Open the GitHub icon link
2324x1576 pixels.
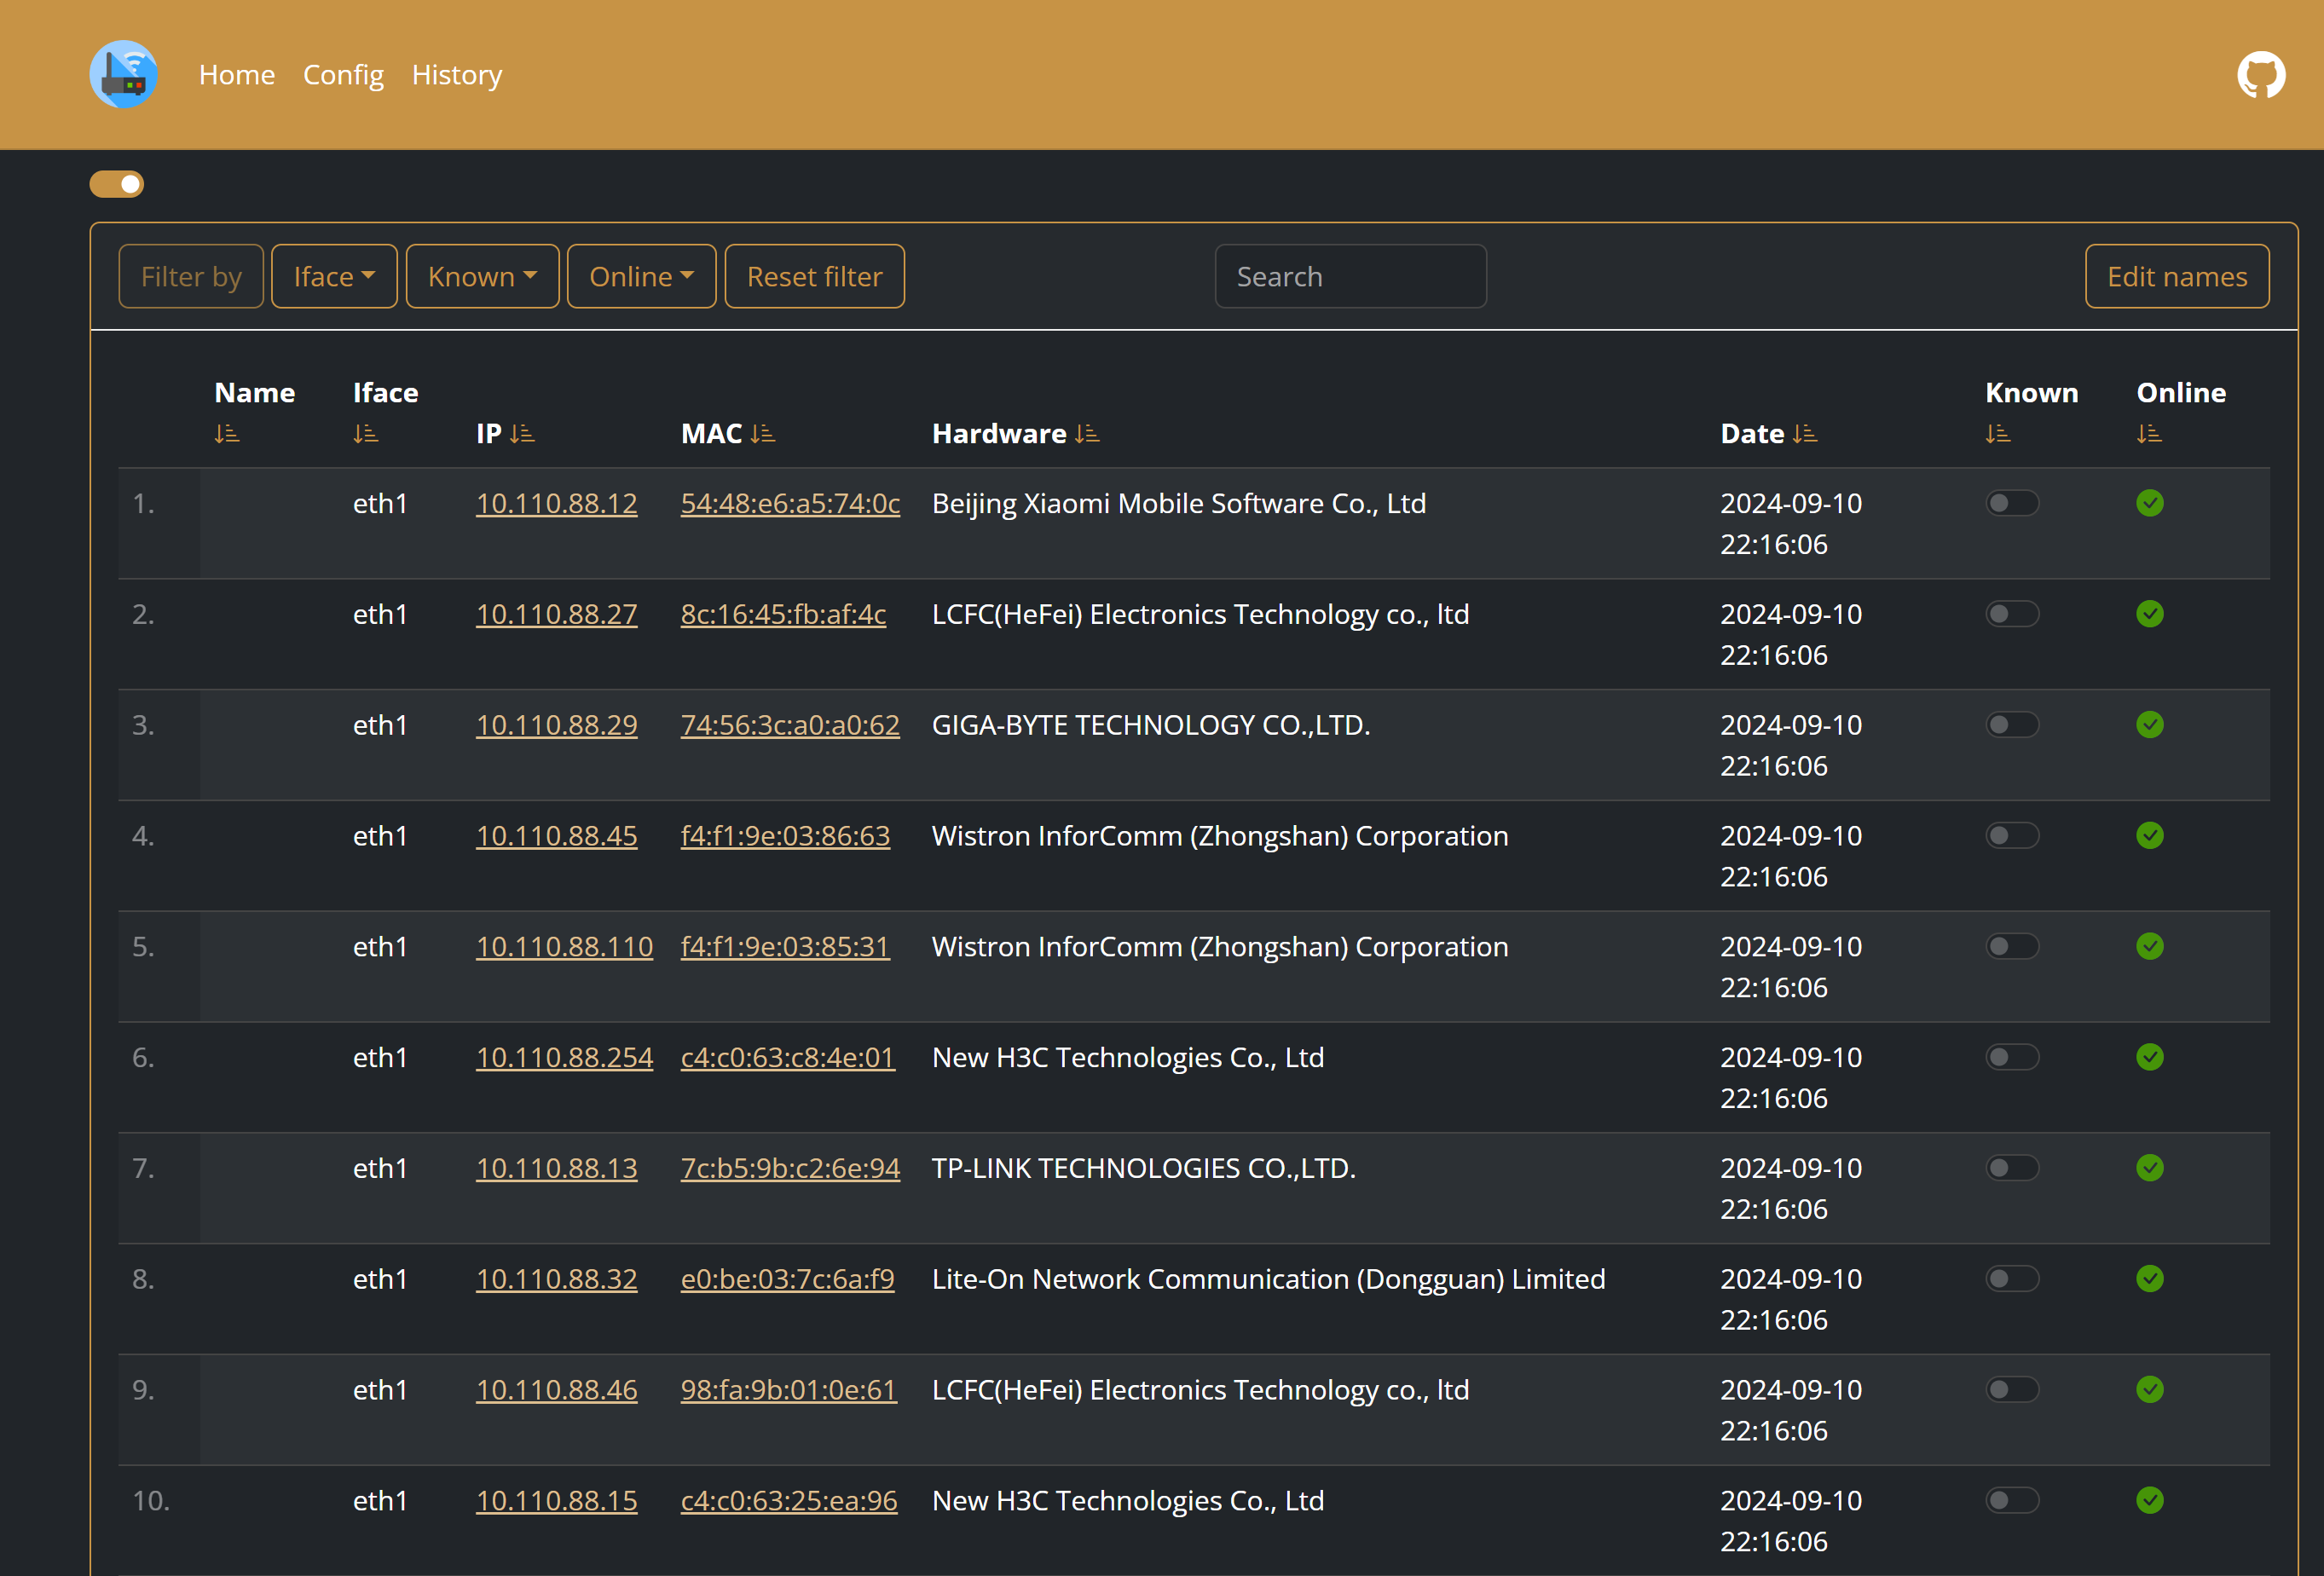pyautogui.click(x=2260, y=74)
